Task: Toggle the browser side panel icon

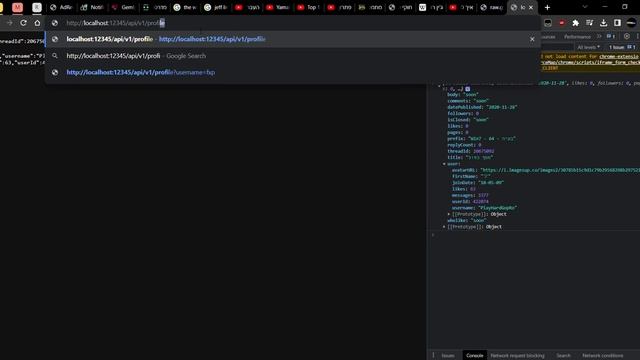Action: pyautogui.click(x=617, y=23)
